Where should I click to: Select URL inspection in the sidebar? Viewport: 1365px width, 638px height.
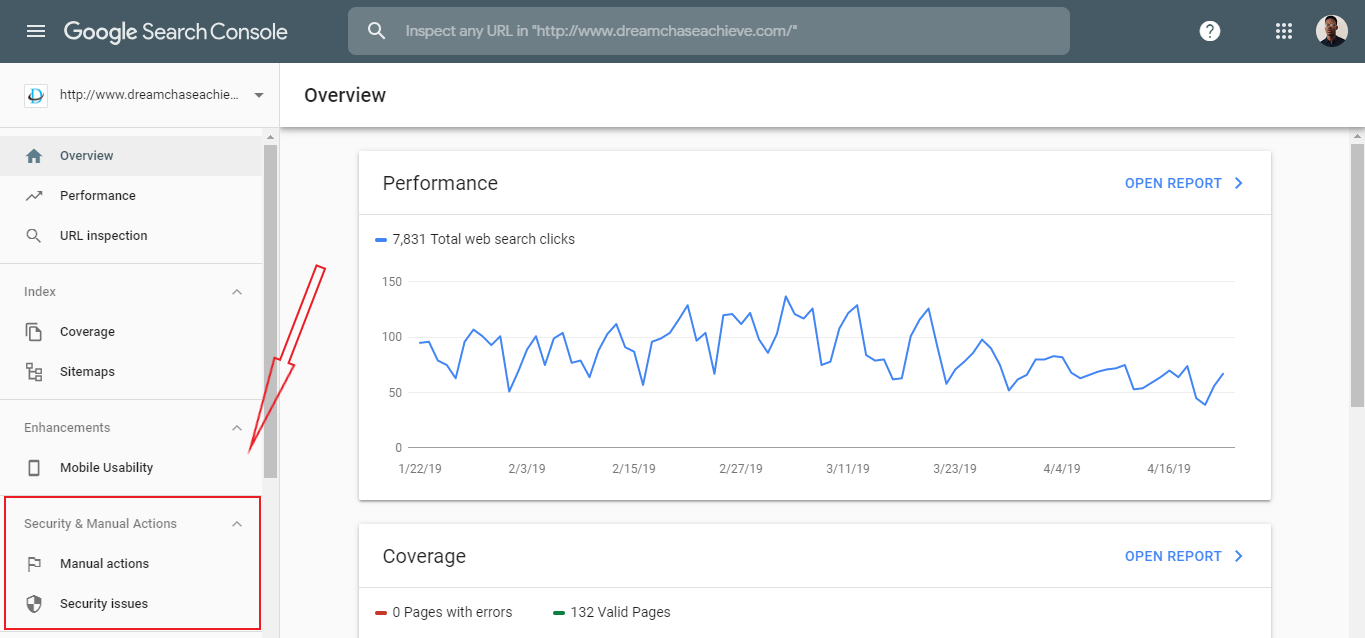point(103,236)
